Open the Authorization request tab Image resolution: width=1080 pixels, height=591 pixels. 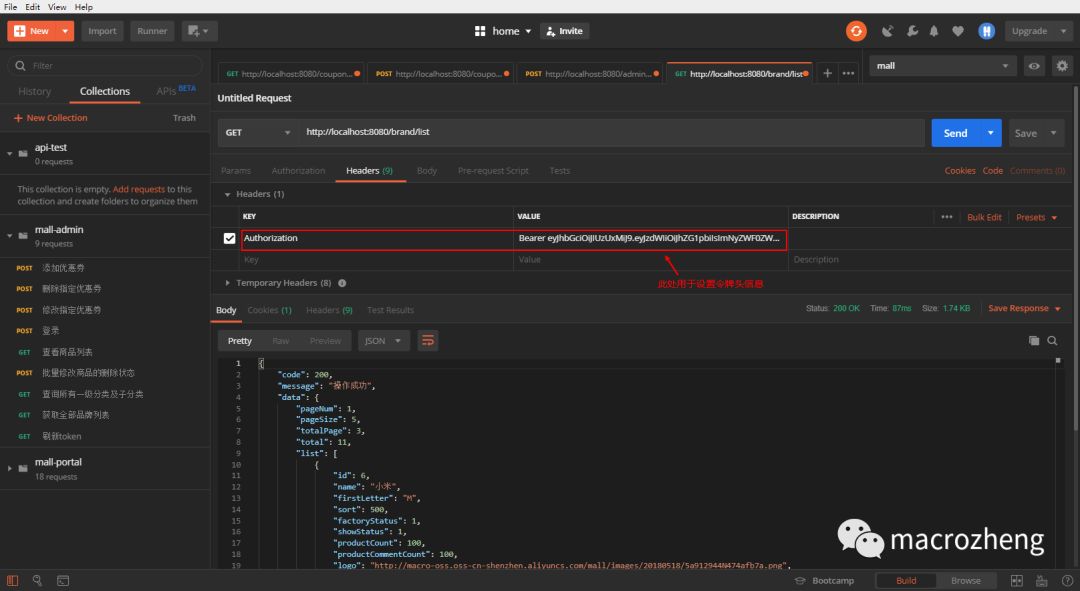[298, 171]
